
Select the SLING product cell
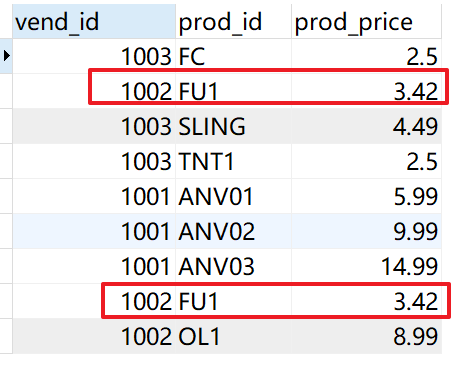233,126
